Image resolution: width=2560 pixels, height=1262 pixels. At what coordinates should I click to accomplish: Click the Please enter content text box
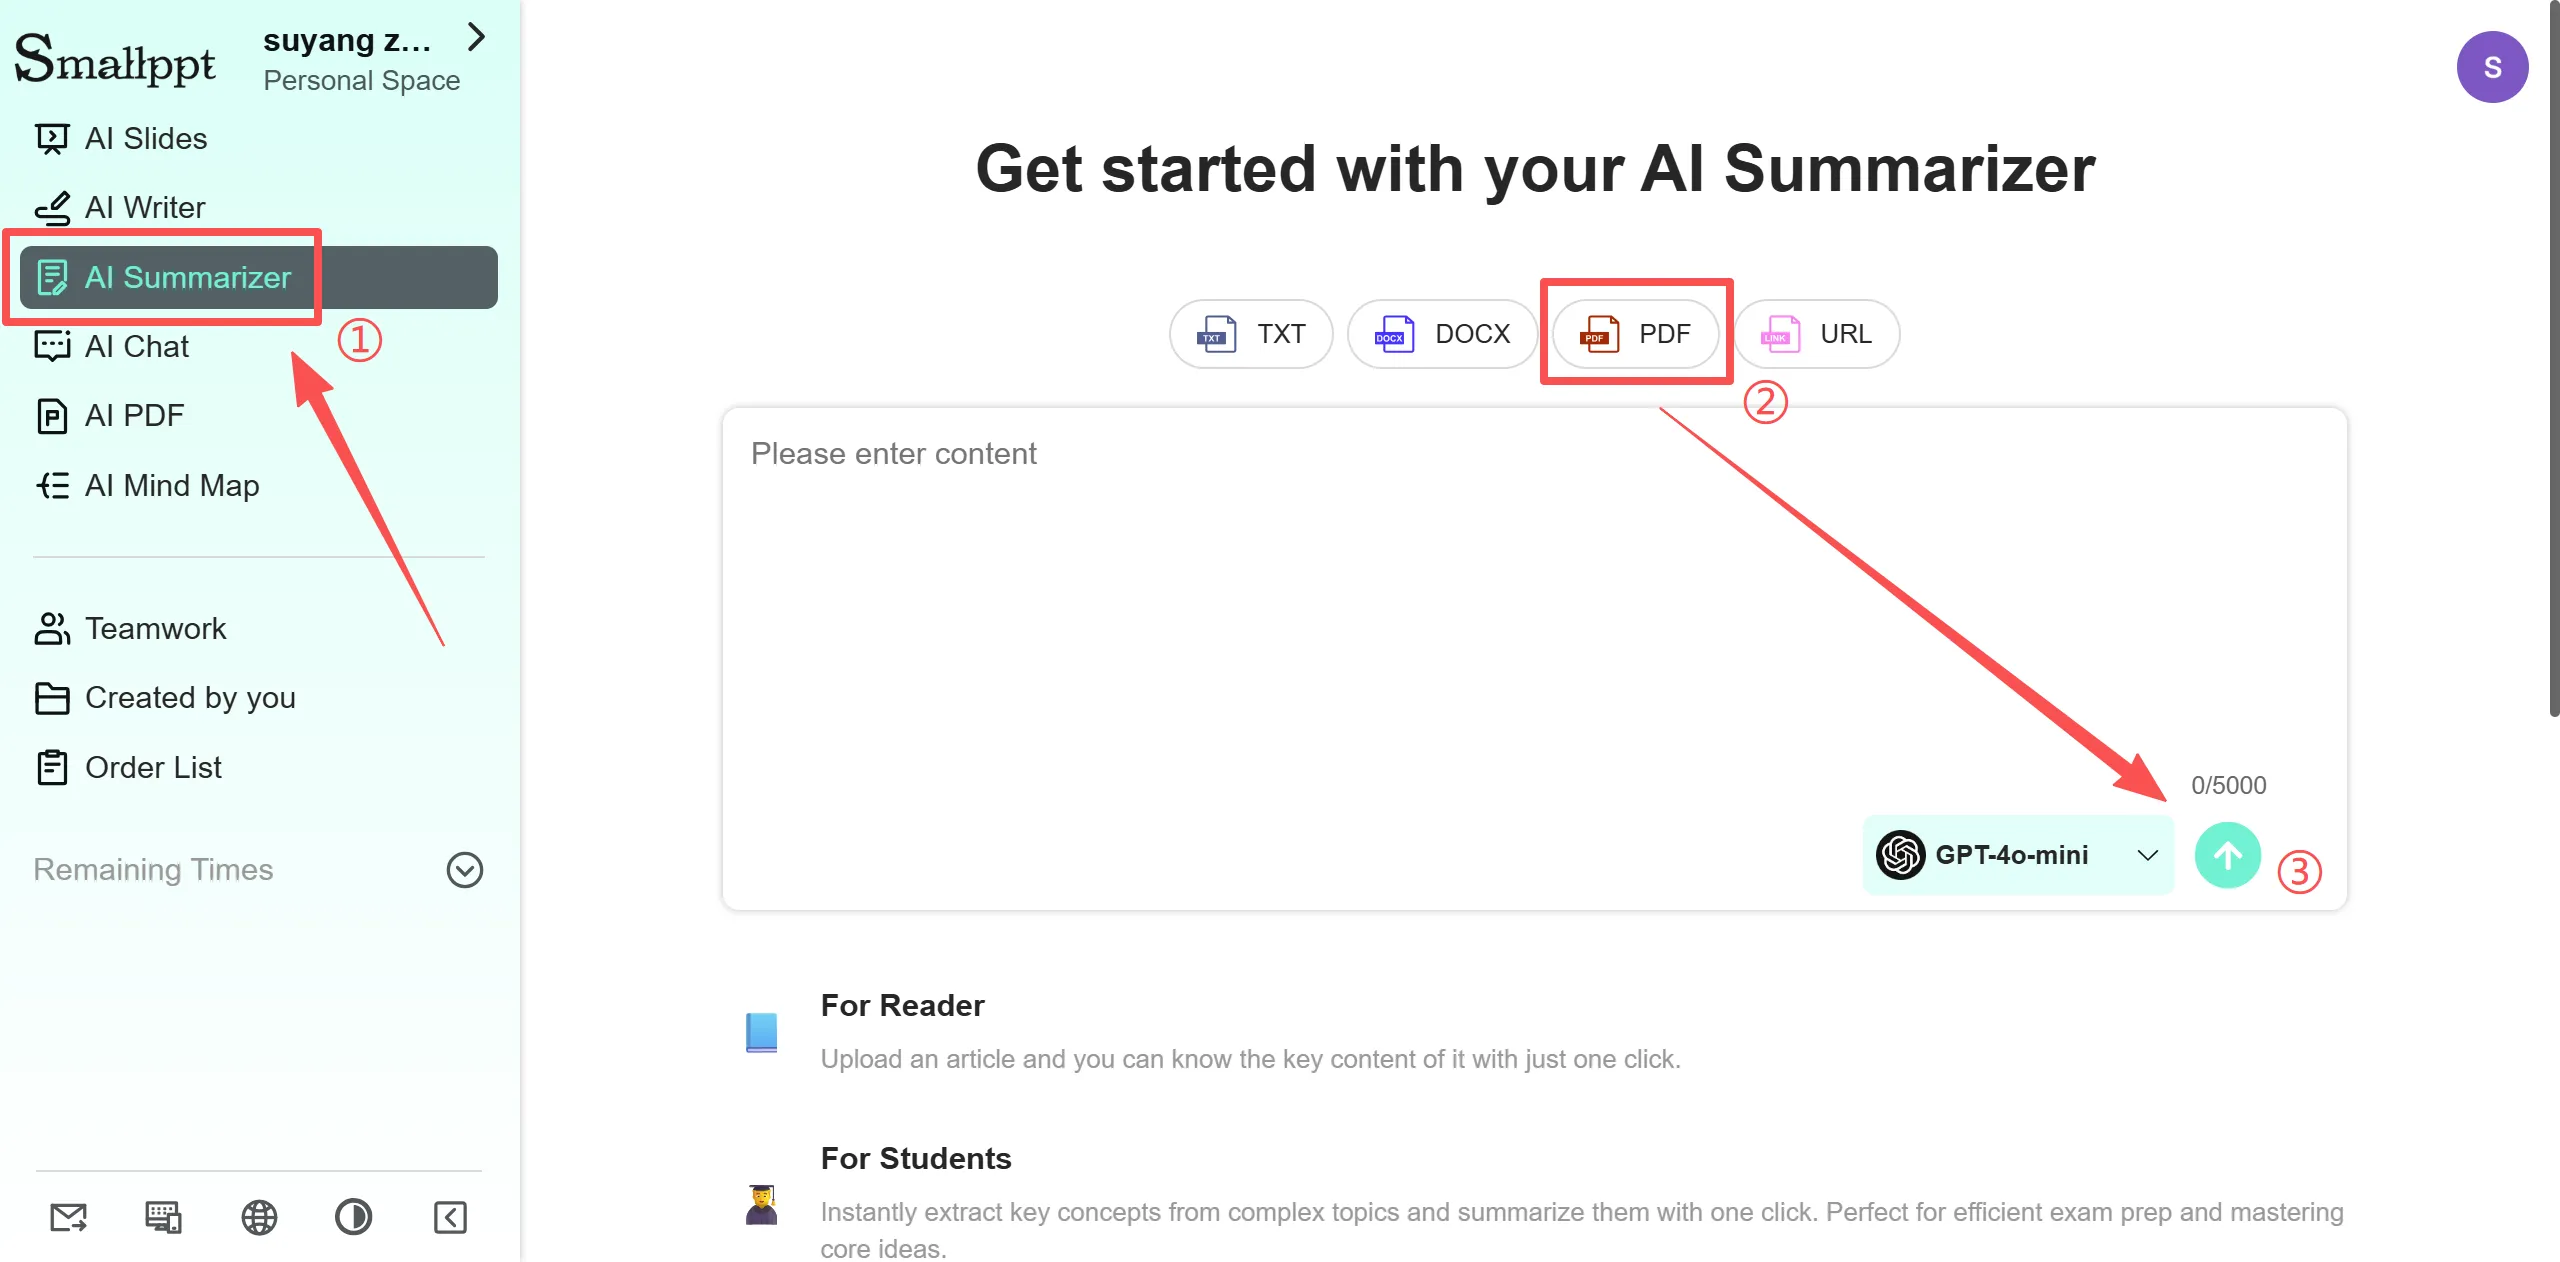pyautogui.click(x=1400, y=600)
